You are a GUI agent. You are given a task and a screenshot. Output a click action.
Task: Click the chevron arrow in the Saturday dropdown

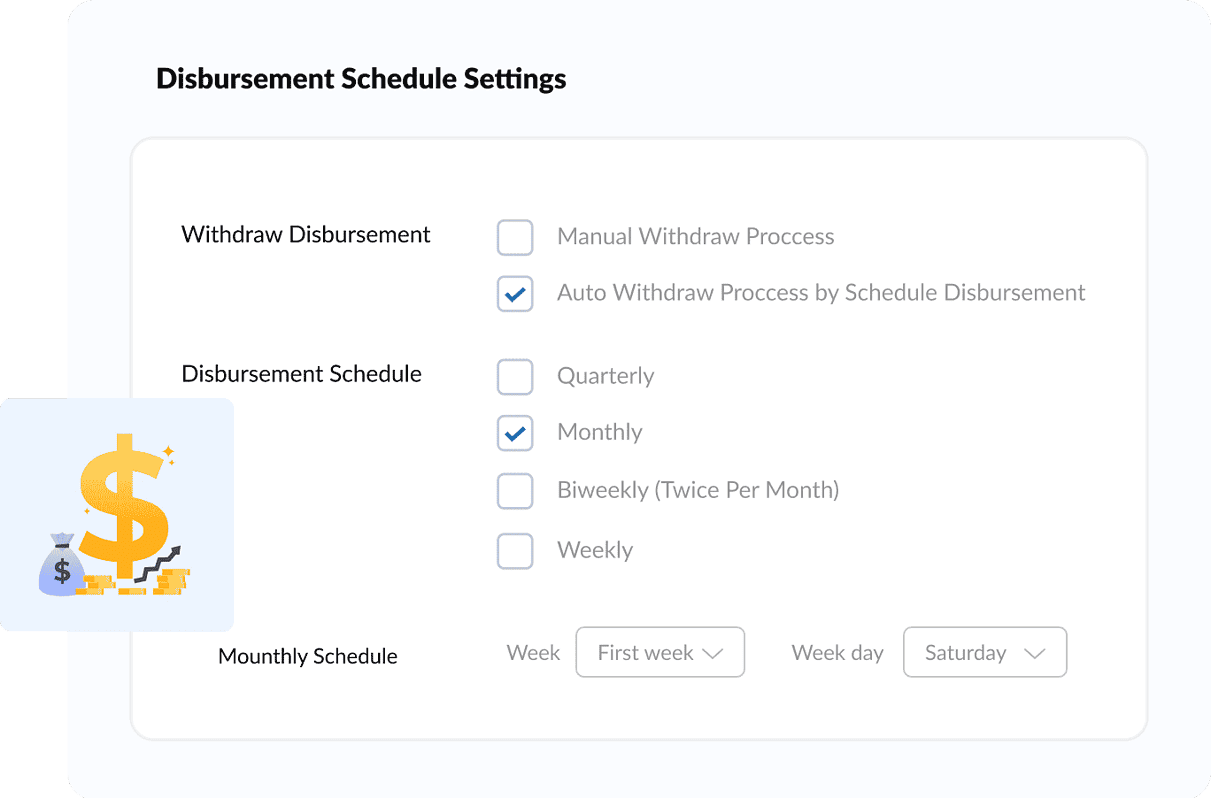1035,653
